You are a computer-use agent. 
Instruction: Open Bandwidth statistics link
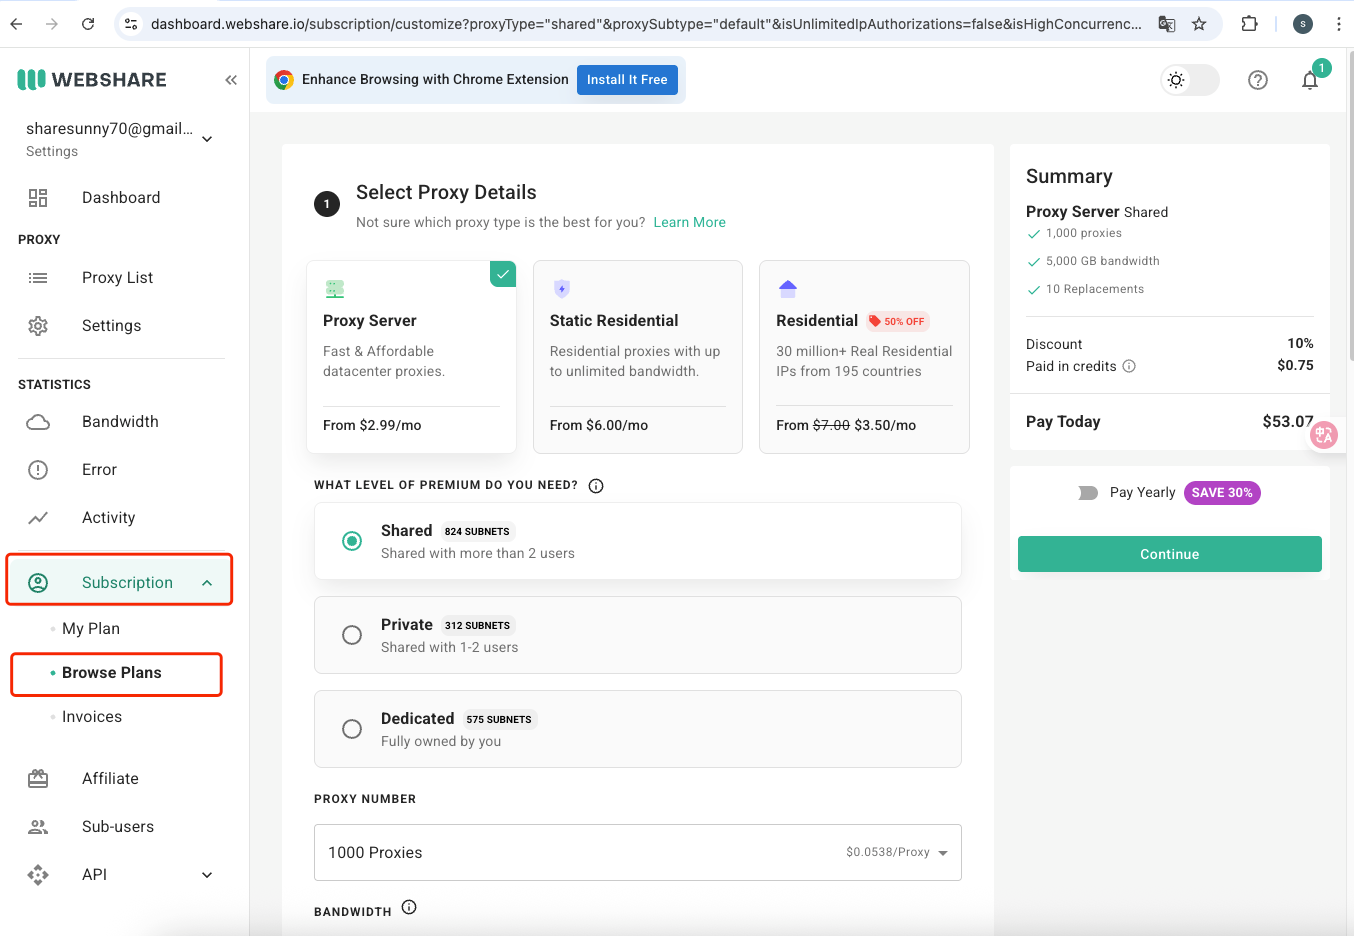pyautogui.click(x=120, y=422)
